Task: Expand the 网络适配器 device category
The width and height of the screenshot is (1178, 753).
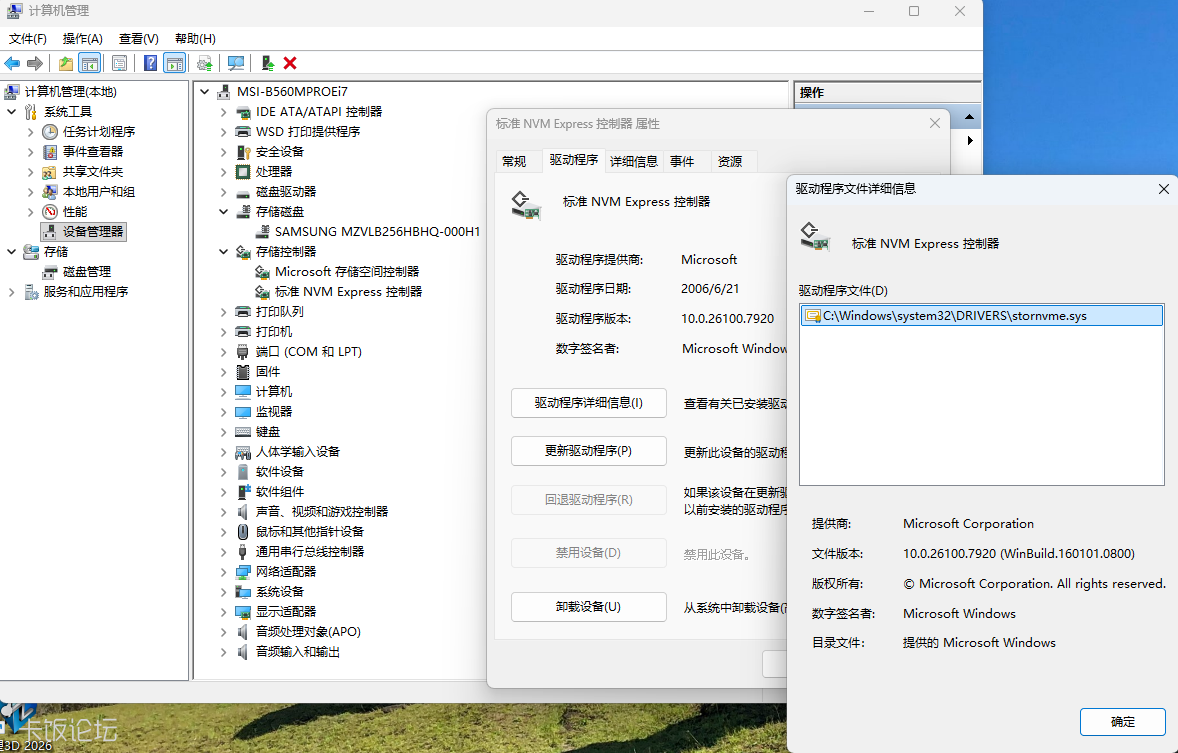Action: pyautogui.click(x=223, y=572)
